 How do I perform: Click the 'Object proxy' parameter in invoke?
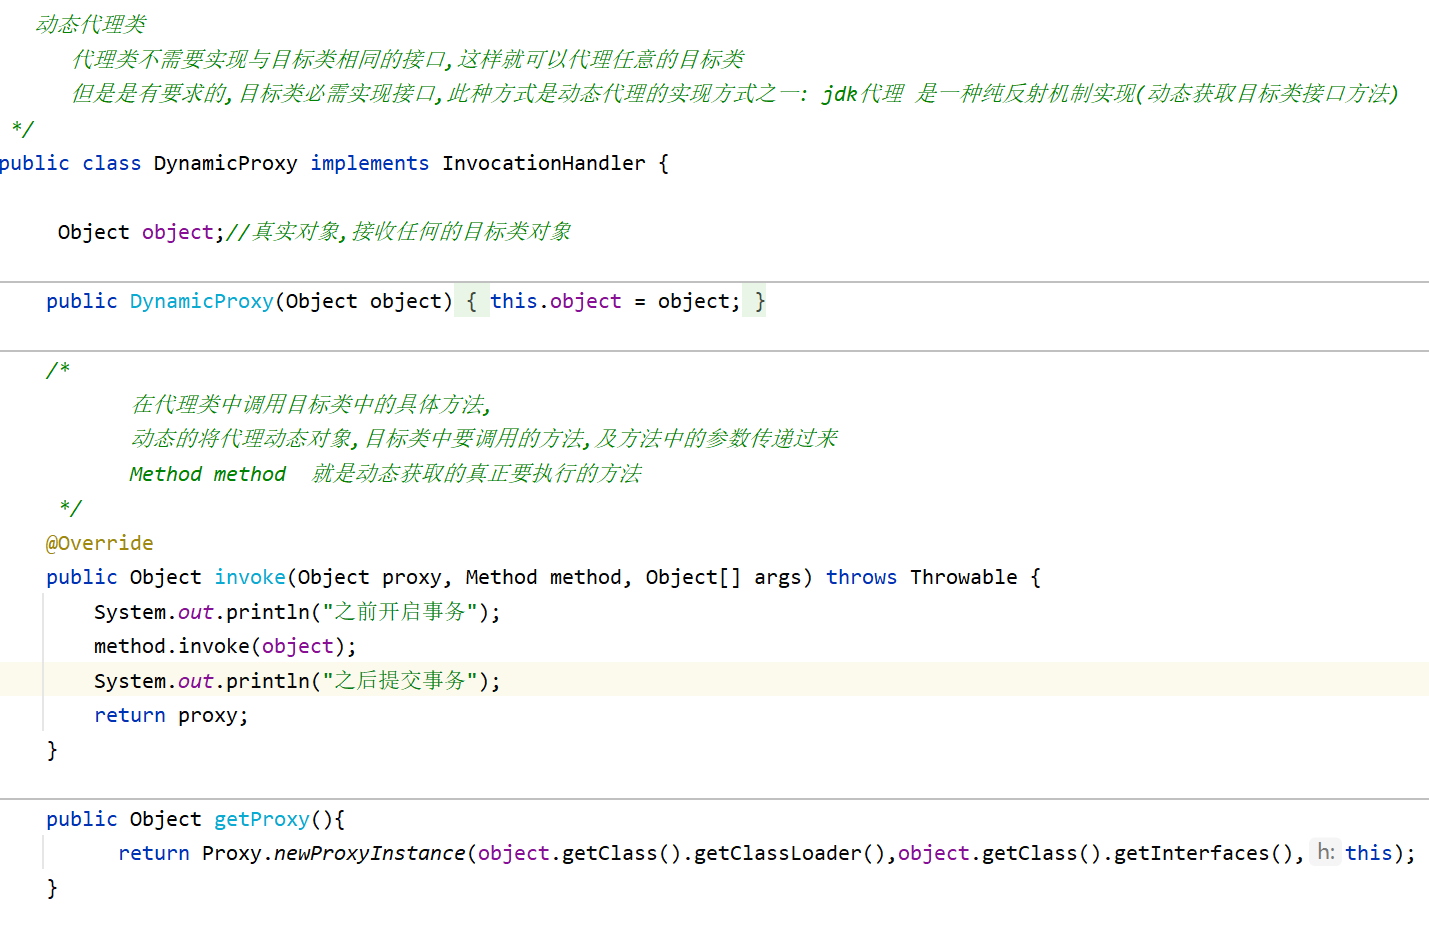369,577
